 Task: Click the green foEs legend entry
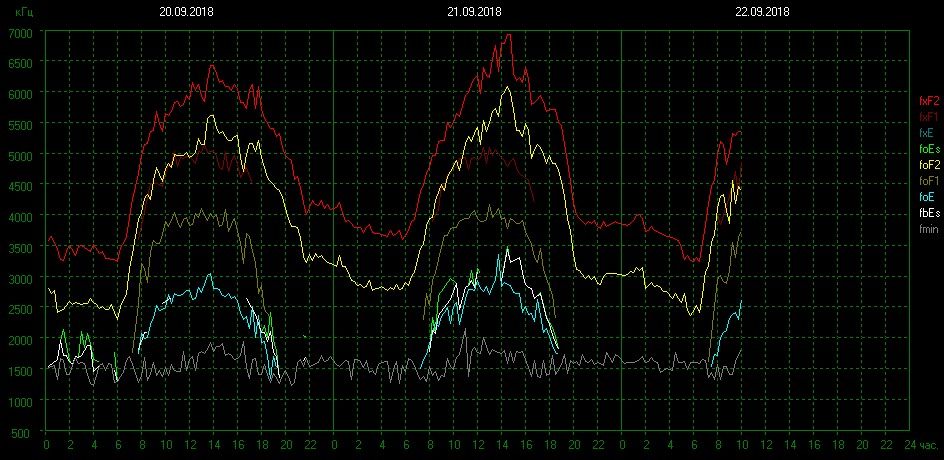[928, 148]
